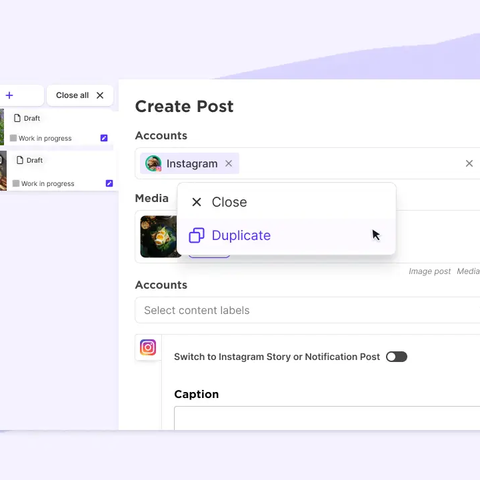Click first draft thumbnail in sidebar
Screen dimensions: 480x480
tap(2, 127)
